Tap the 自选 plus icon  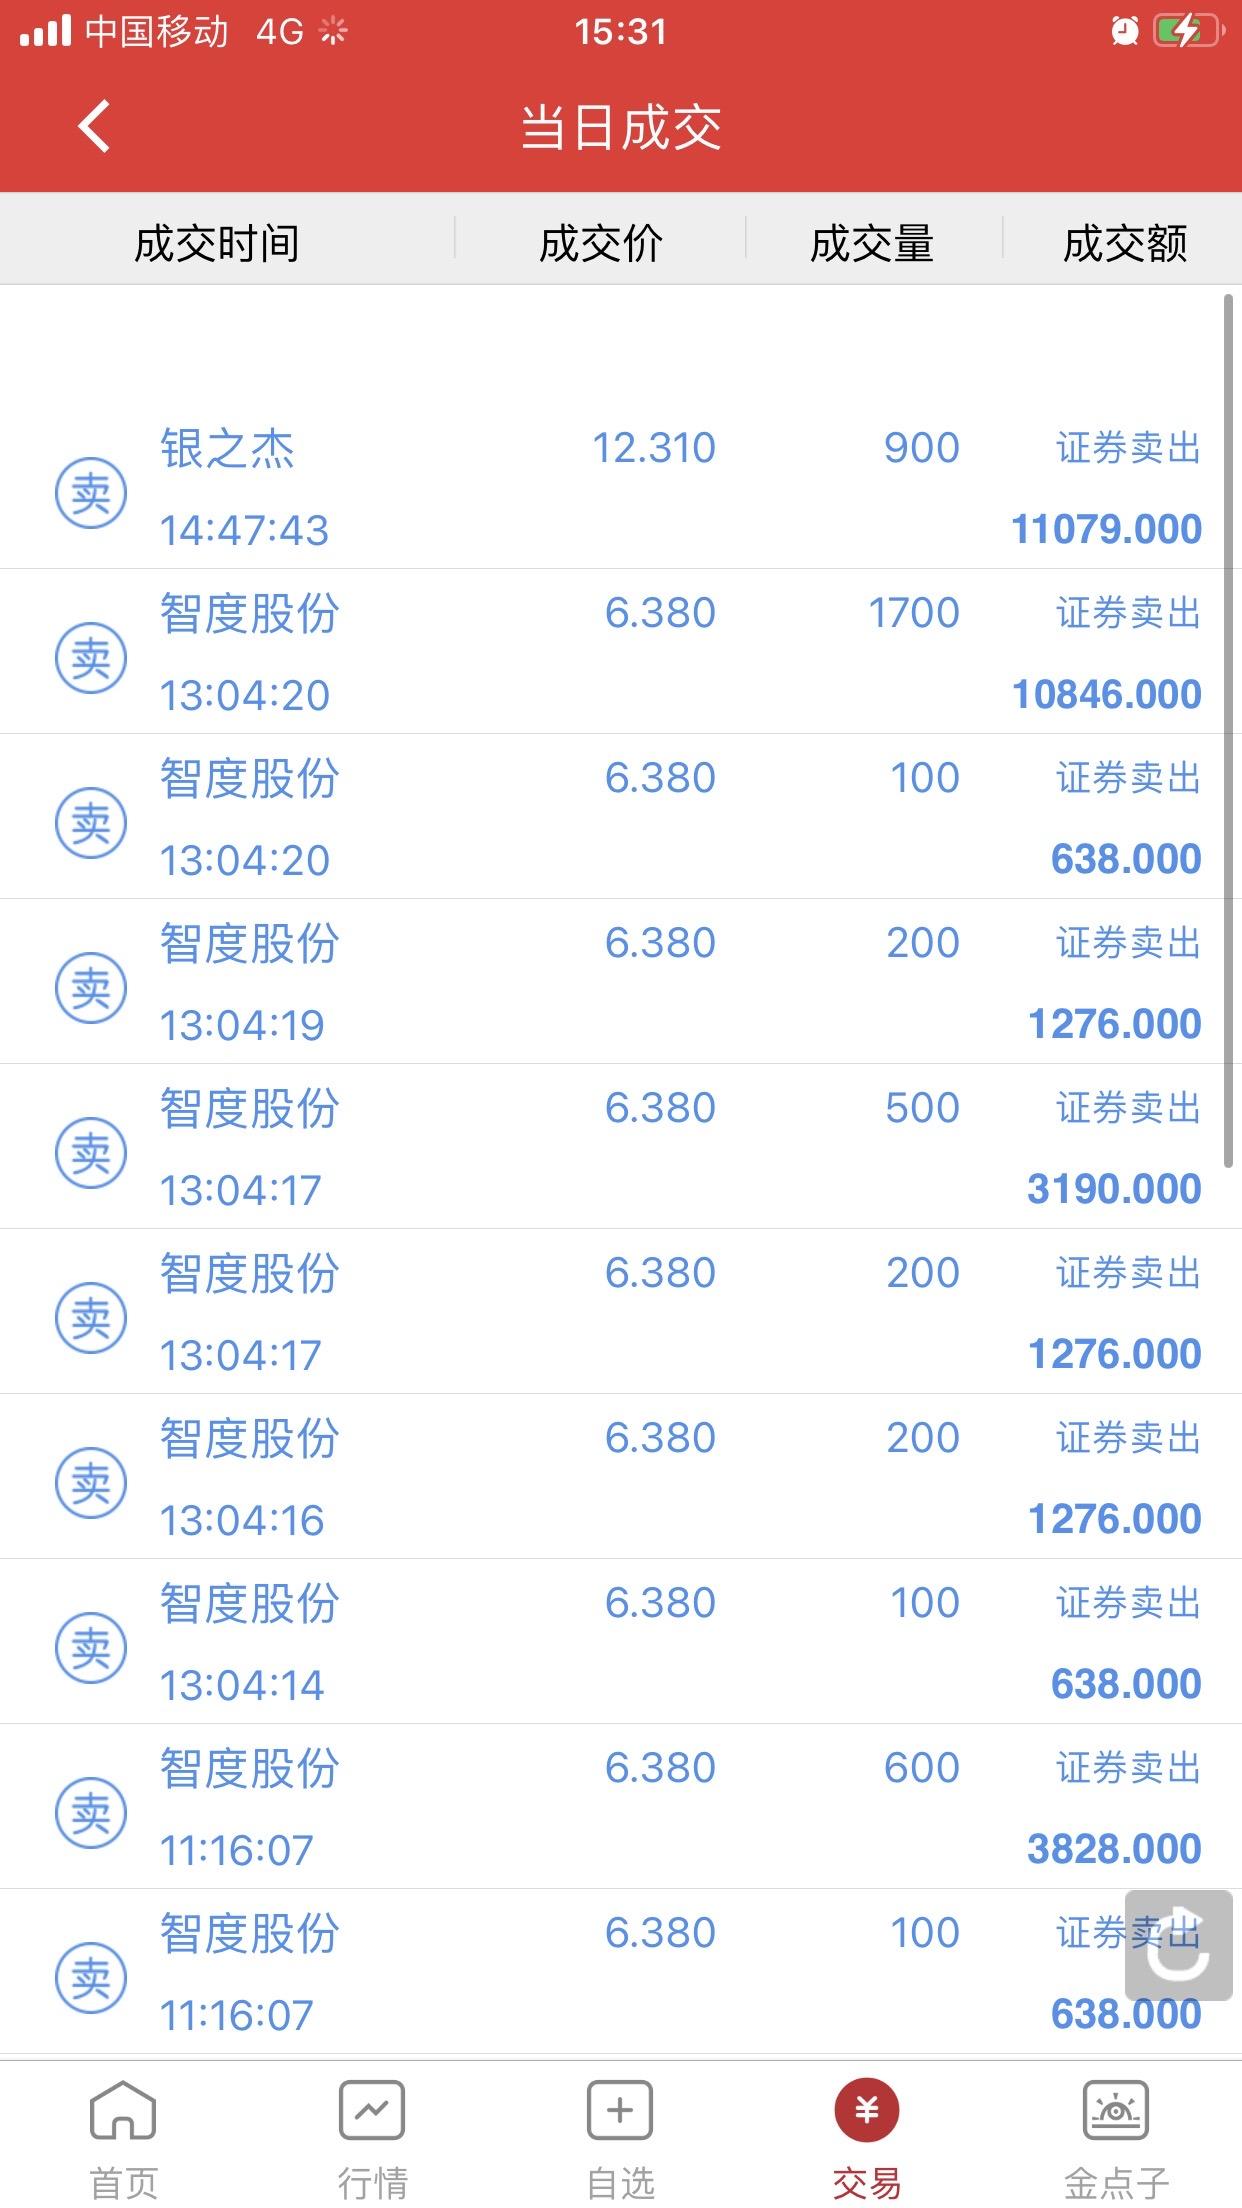620,2110
